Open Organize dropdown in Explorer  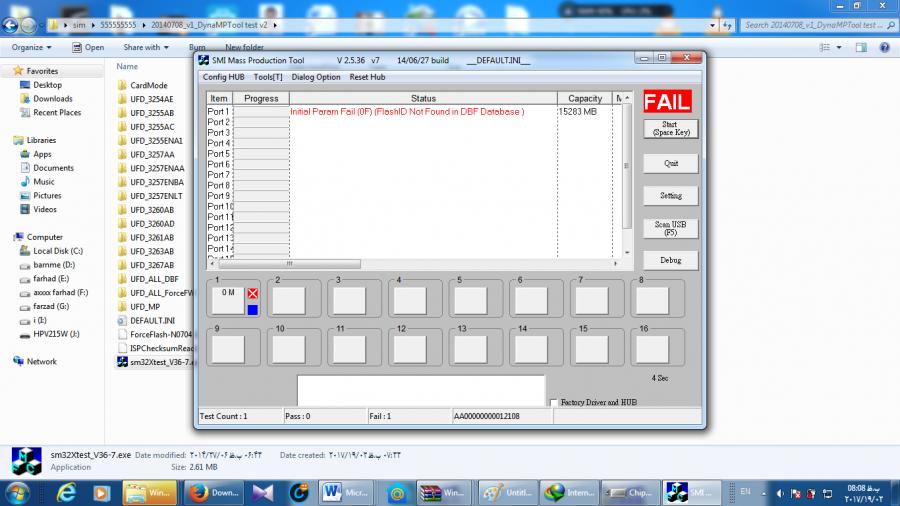pos(32,47)
